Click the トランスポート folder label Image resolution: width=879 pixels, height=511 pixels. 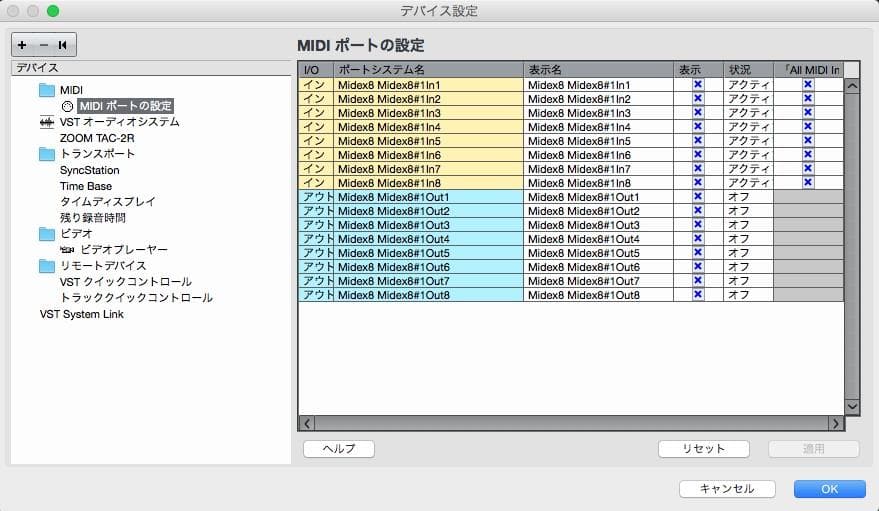(98, 154)
